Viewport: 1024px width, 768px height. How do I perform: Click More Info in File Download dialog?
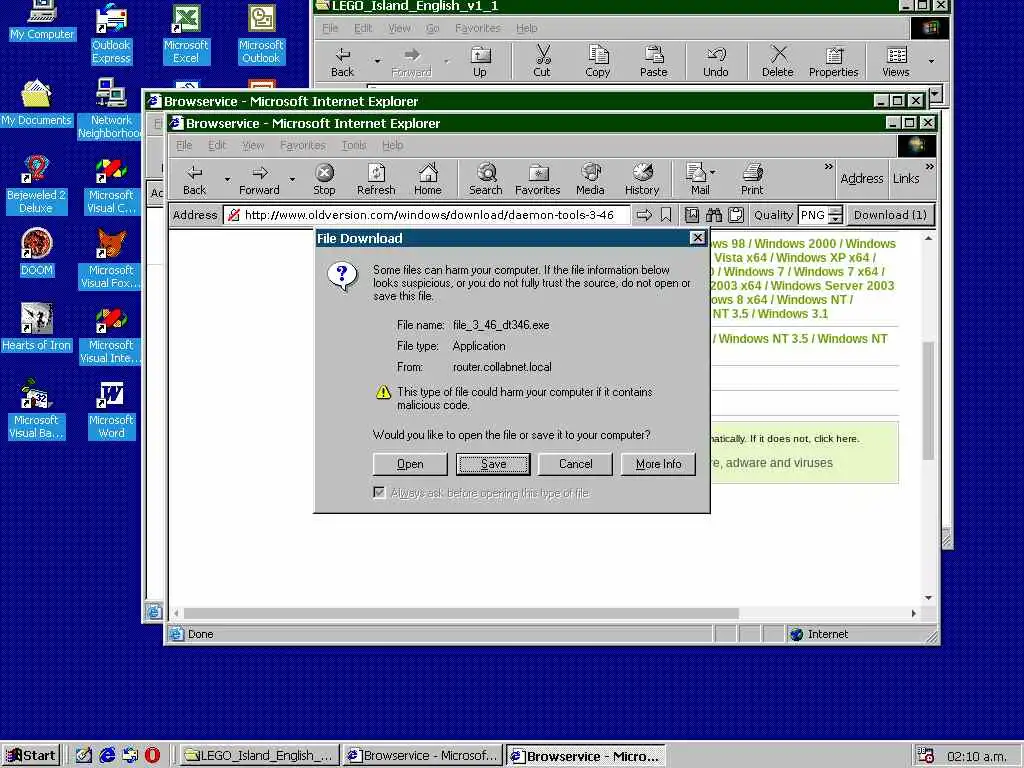click(x=658, y=464)
